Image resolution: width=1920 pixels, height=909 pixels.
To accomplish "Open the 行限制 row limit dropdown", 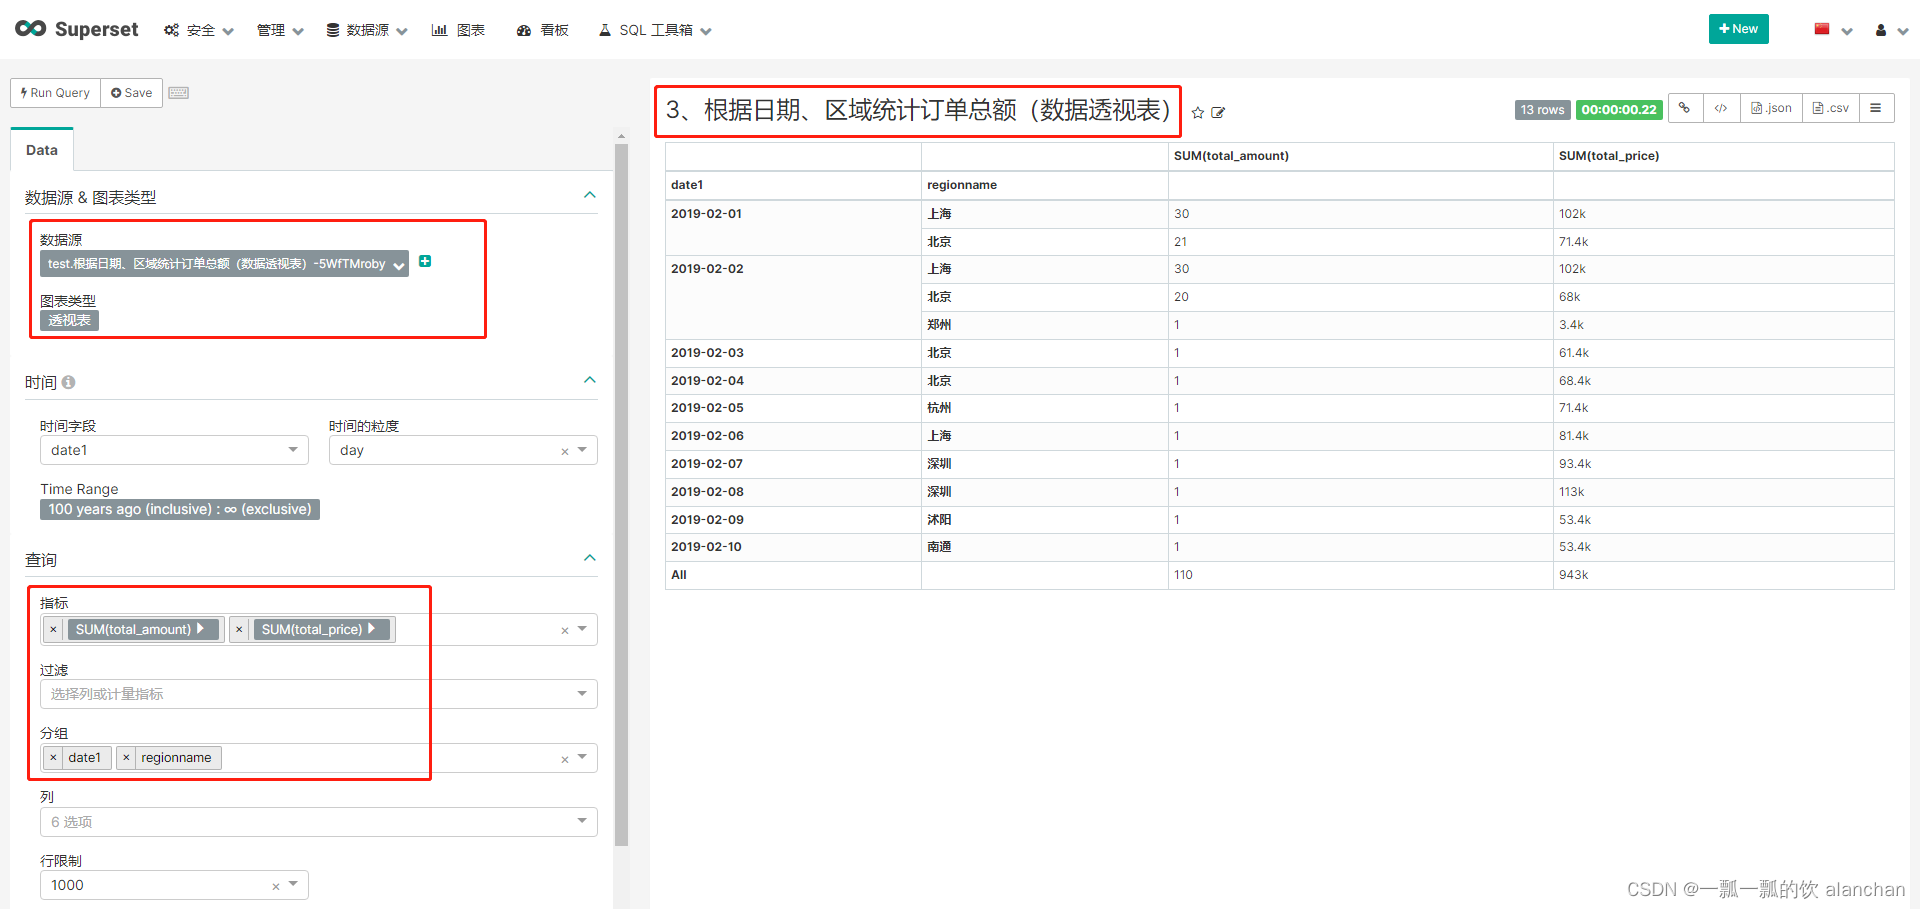I will pyautogui.click(x=294, y=884).
